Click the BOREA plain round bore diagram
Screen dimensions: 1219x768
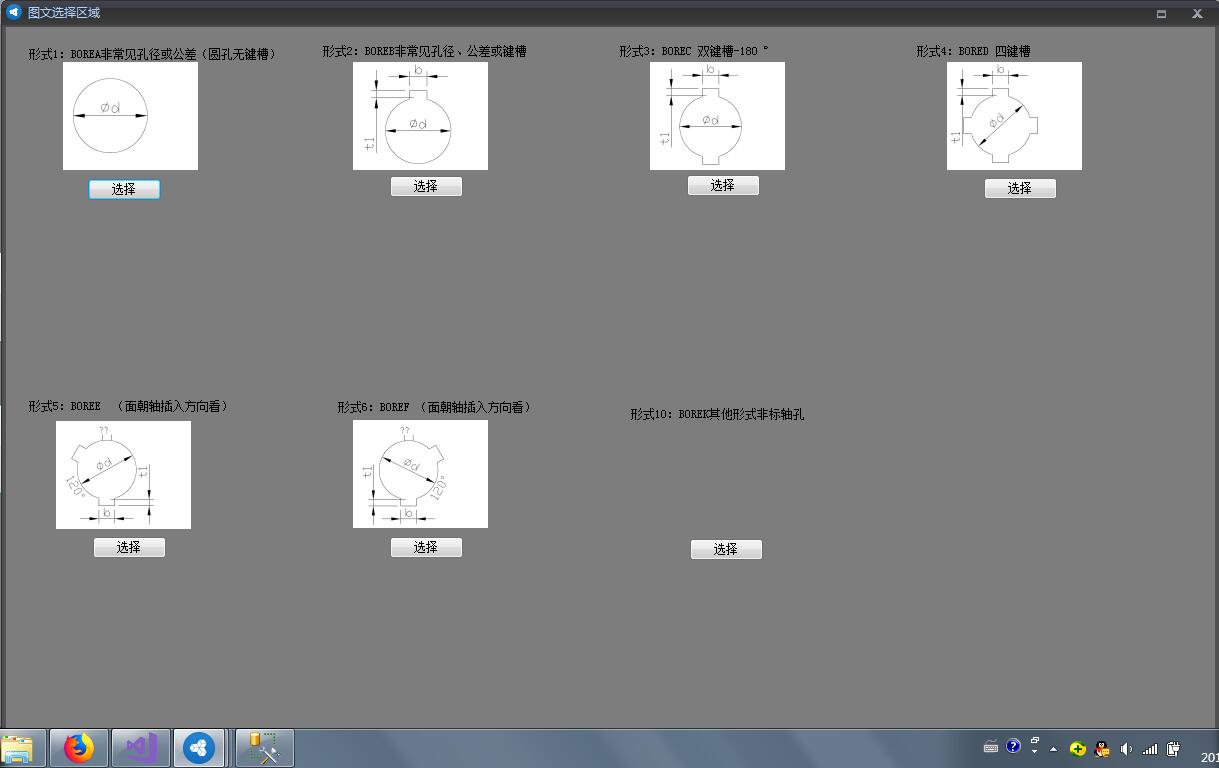click(x=130, y=116)
